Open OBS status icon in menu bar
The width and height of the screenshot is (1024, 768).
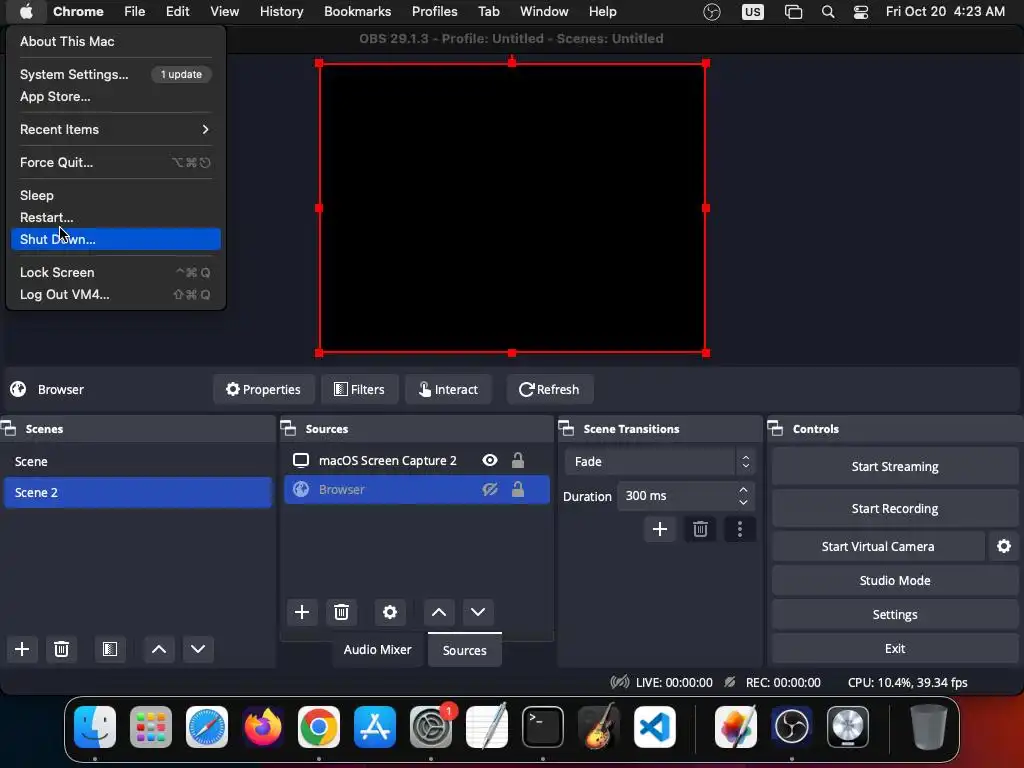[x=712, y=11]
